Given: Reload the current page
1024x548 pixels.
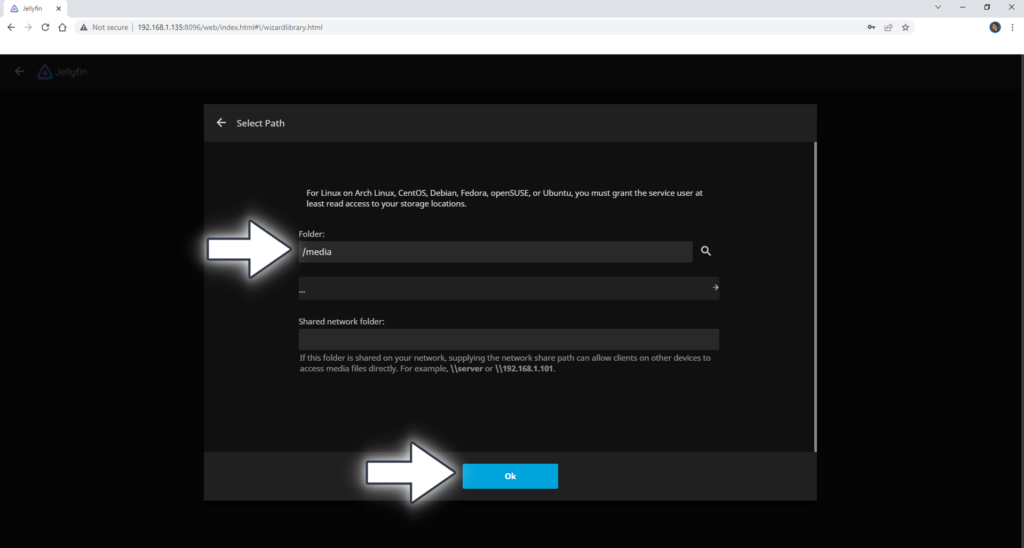Looking at the screenshot, I should point(45,27).
